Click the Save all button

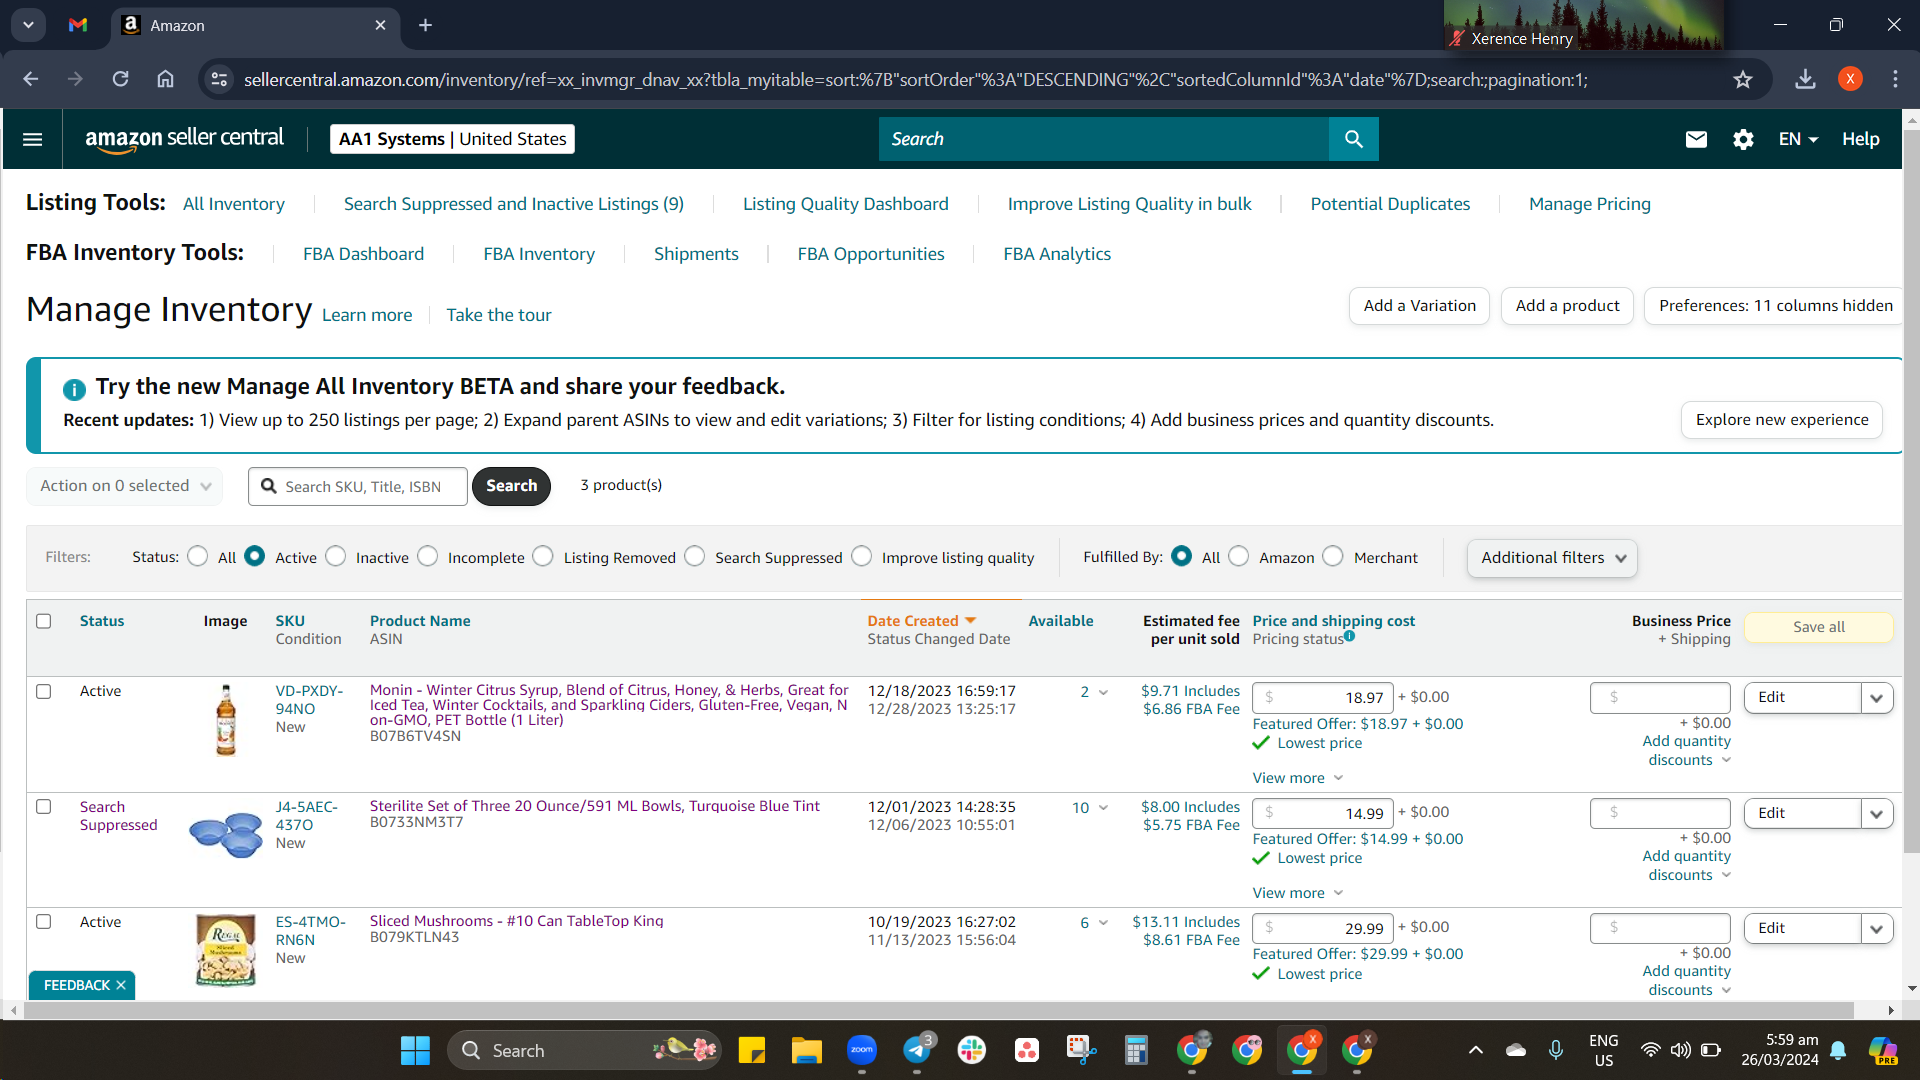(x=1819, y=627)
